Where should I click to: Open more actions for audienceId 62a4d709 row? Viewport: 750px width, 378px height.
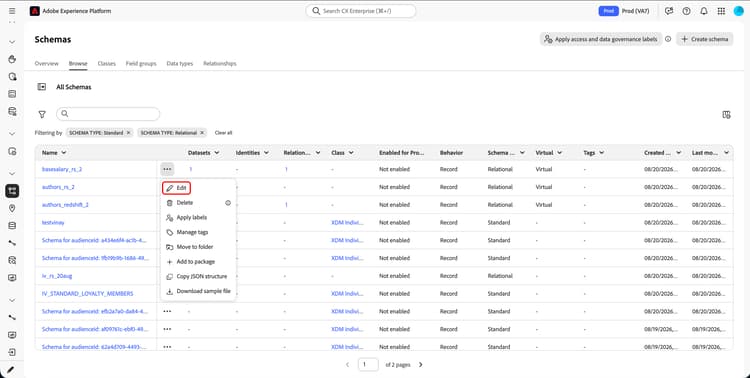tap(167, 347)
